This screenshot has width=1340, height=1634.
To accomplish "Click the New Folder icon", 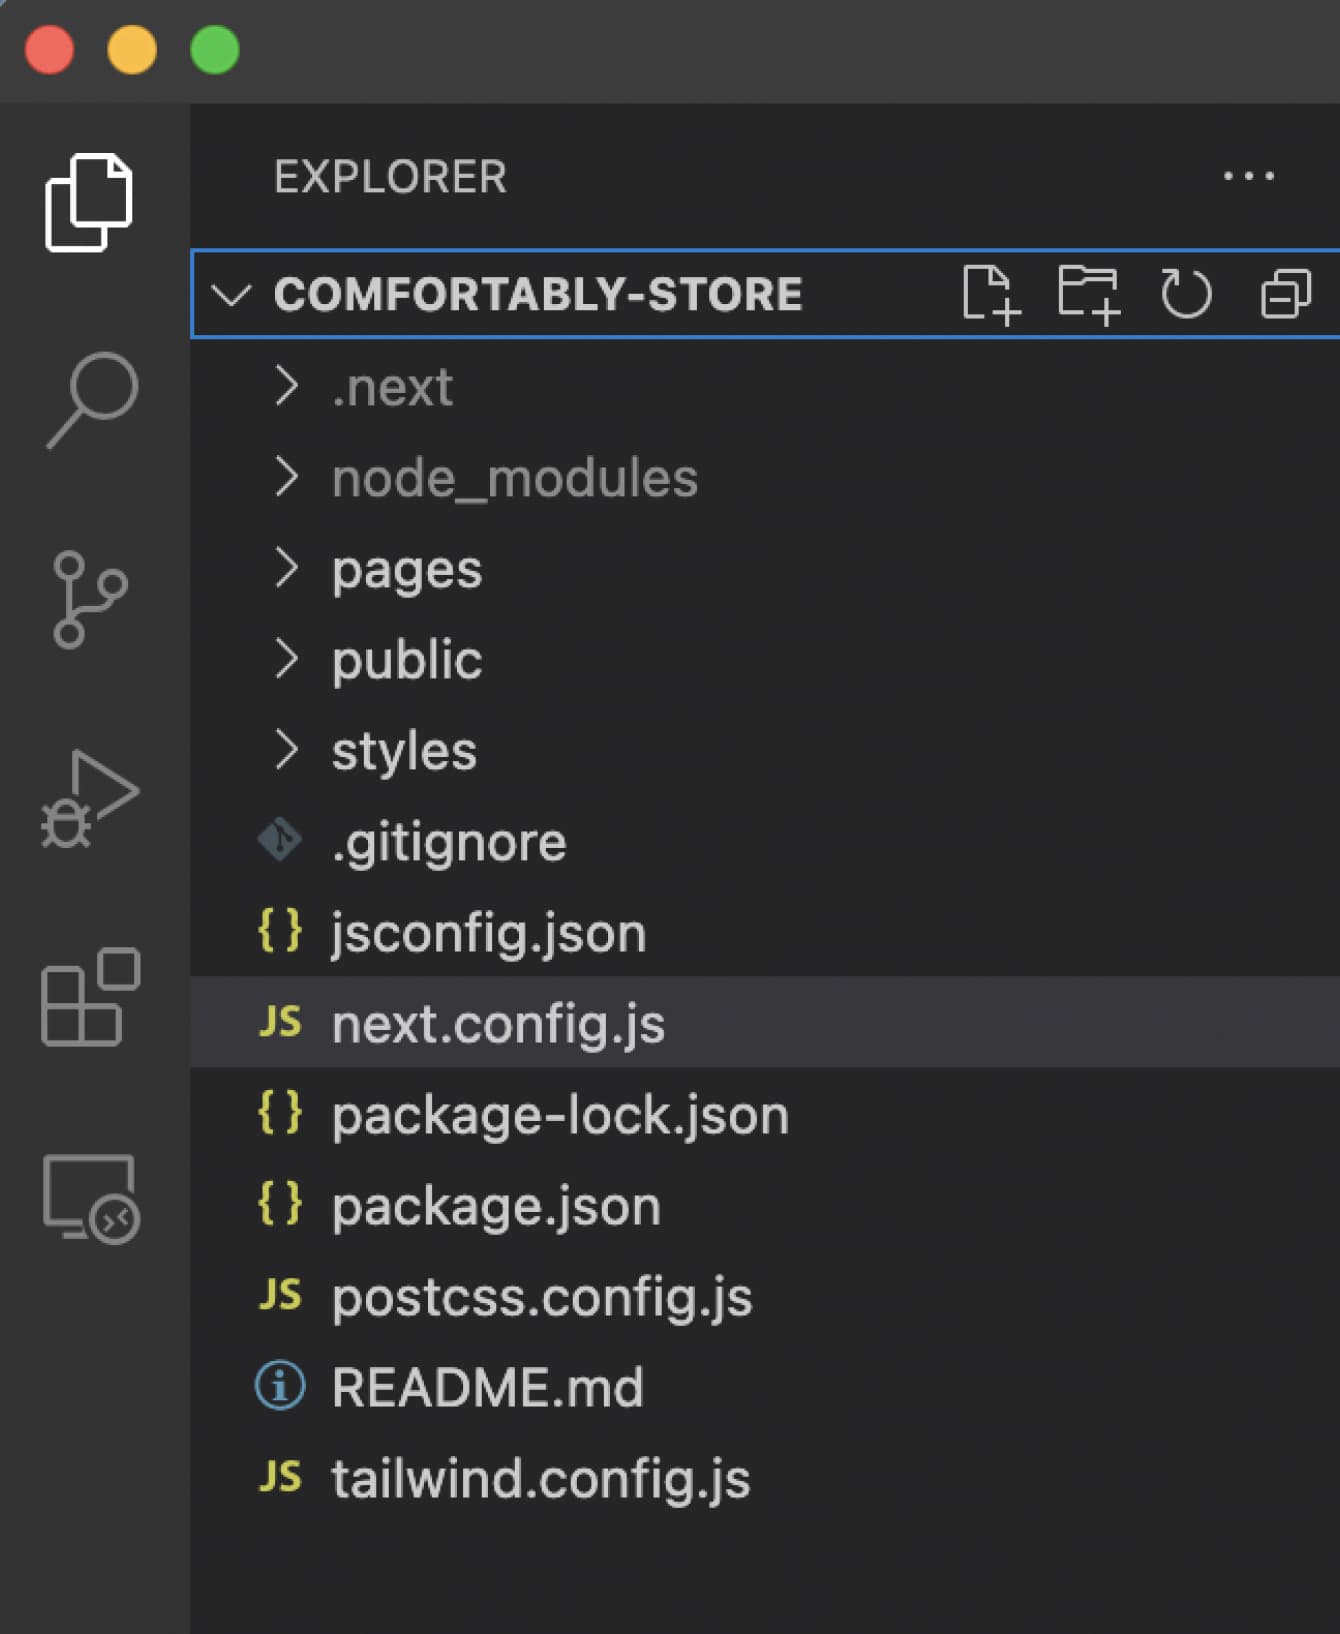I will 1088,294.
